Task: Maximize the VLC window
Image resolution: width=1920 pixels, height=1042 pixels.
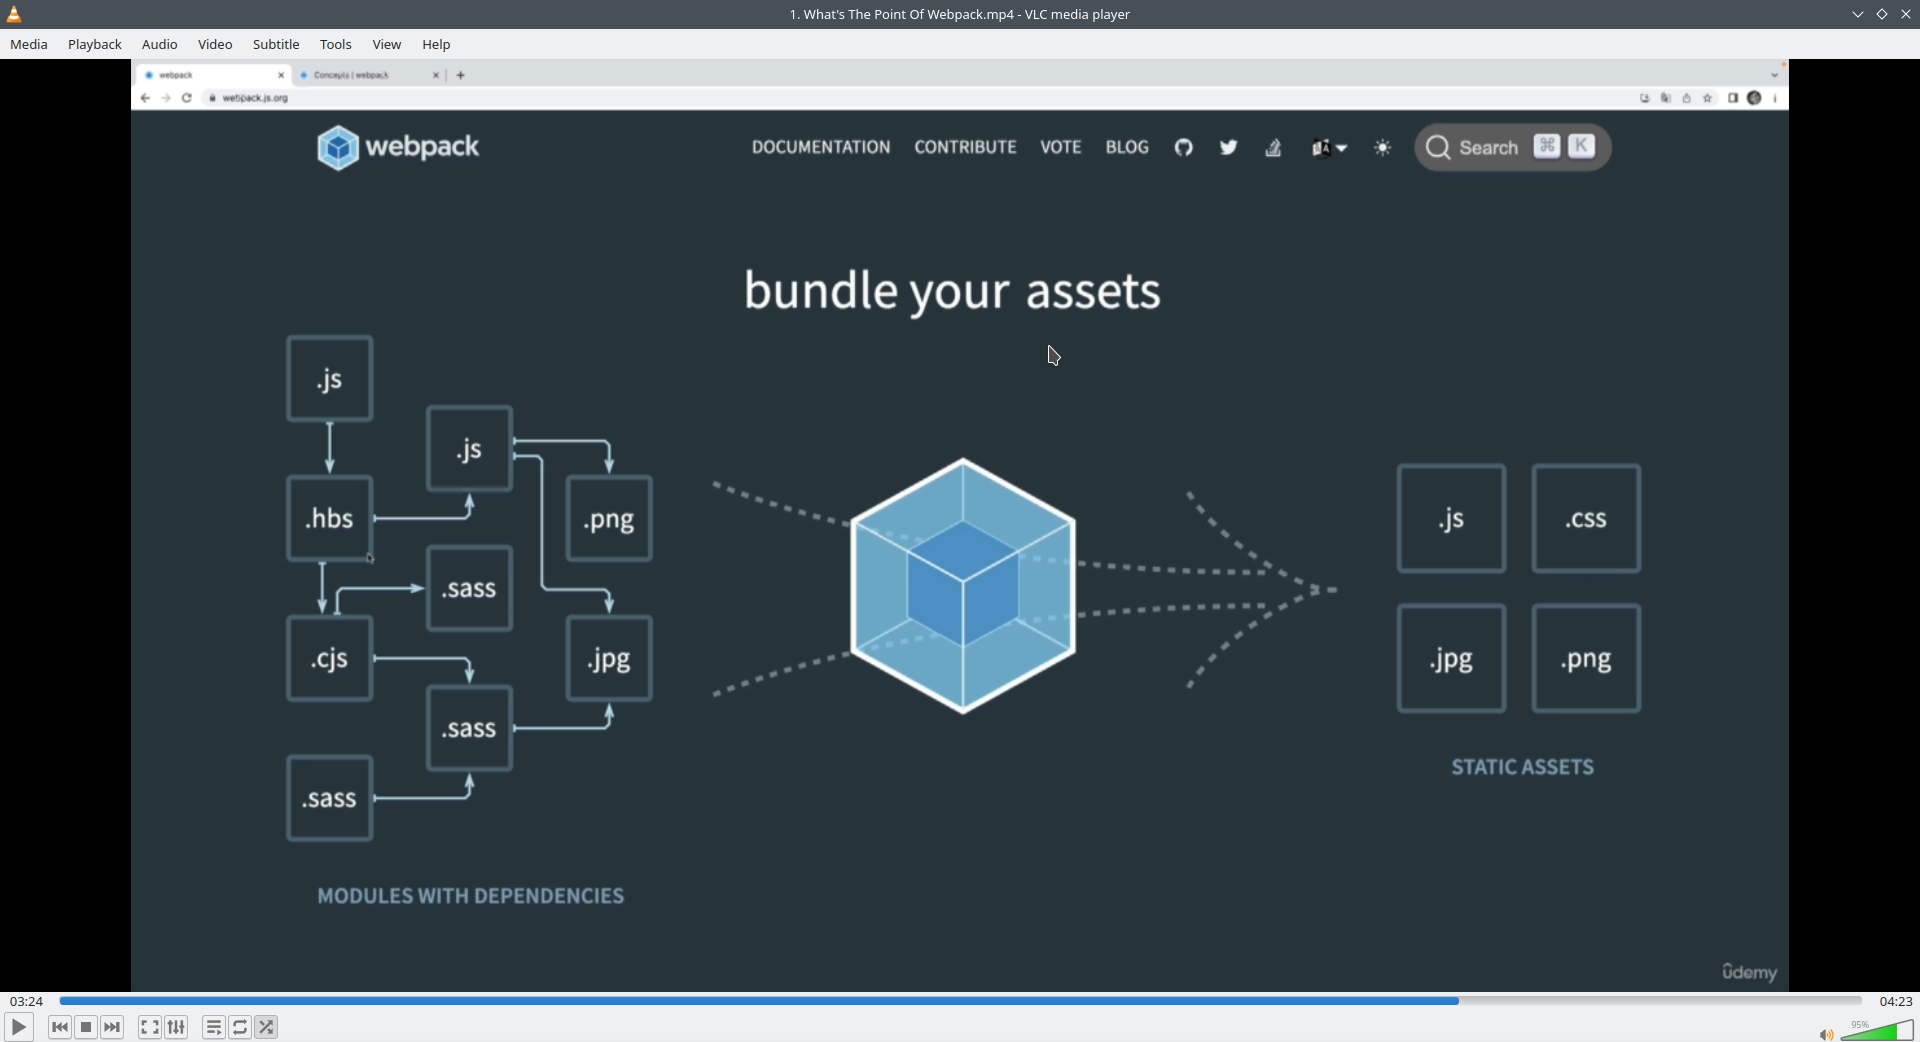Action: (1882, 14)
